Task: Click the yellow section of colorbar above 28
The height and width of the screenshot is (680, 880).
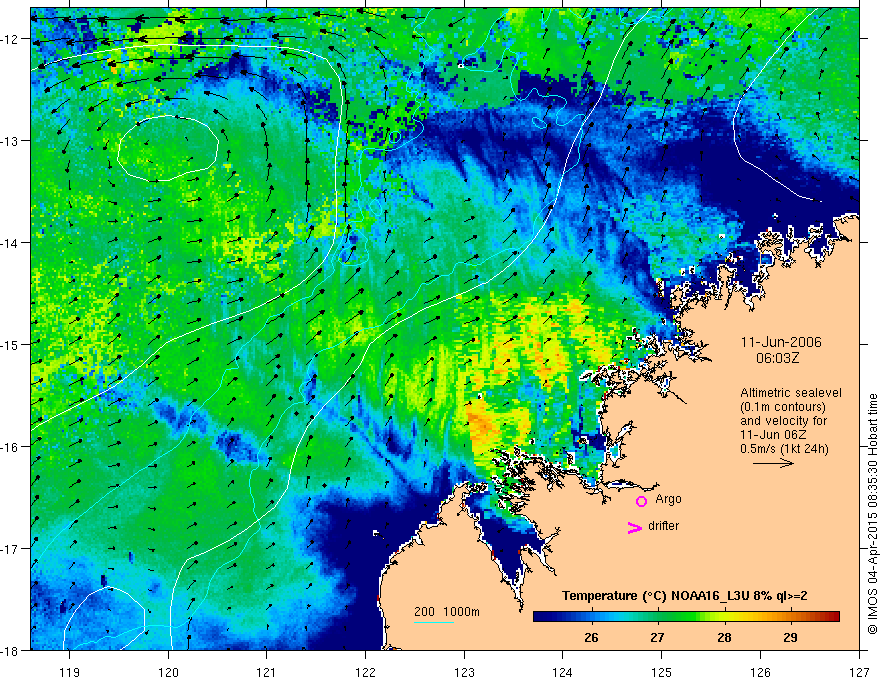Action: point(724,617)
